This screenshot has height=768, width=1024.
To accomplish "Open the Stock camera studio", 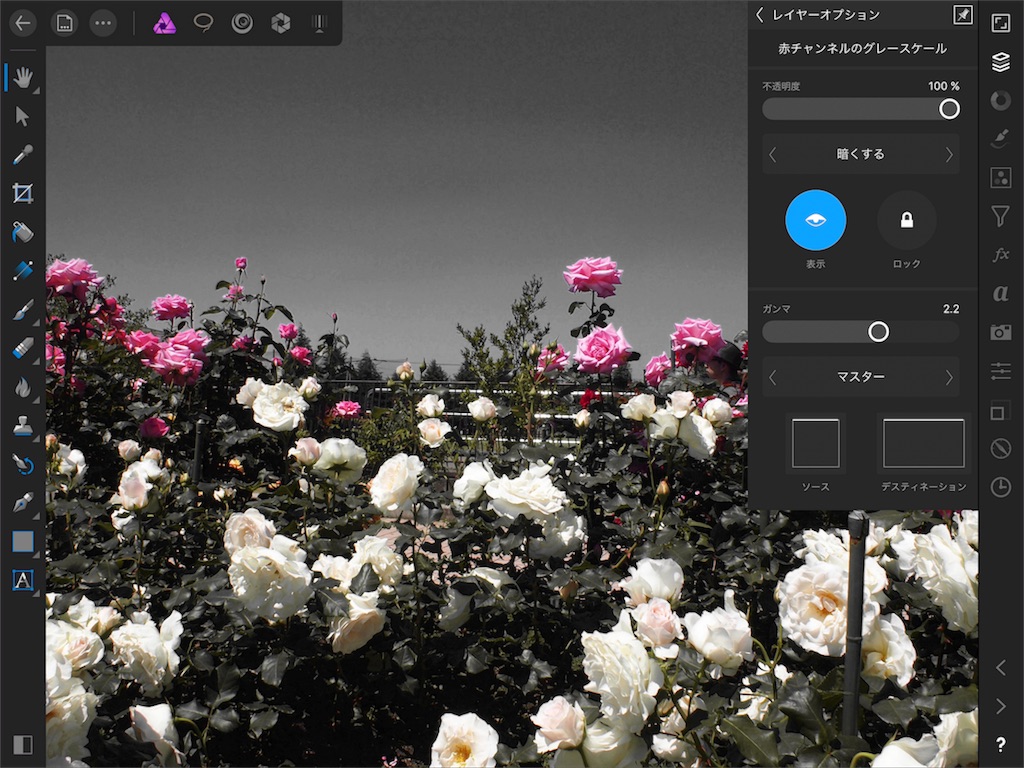I will (1000, 332).
